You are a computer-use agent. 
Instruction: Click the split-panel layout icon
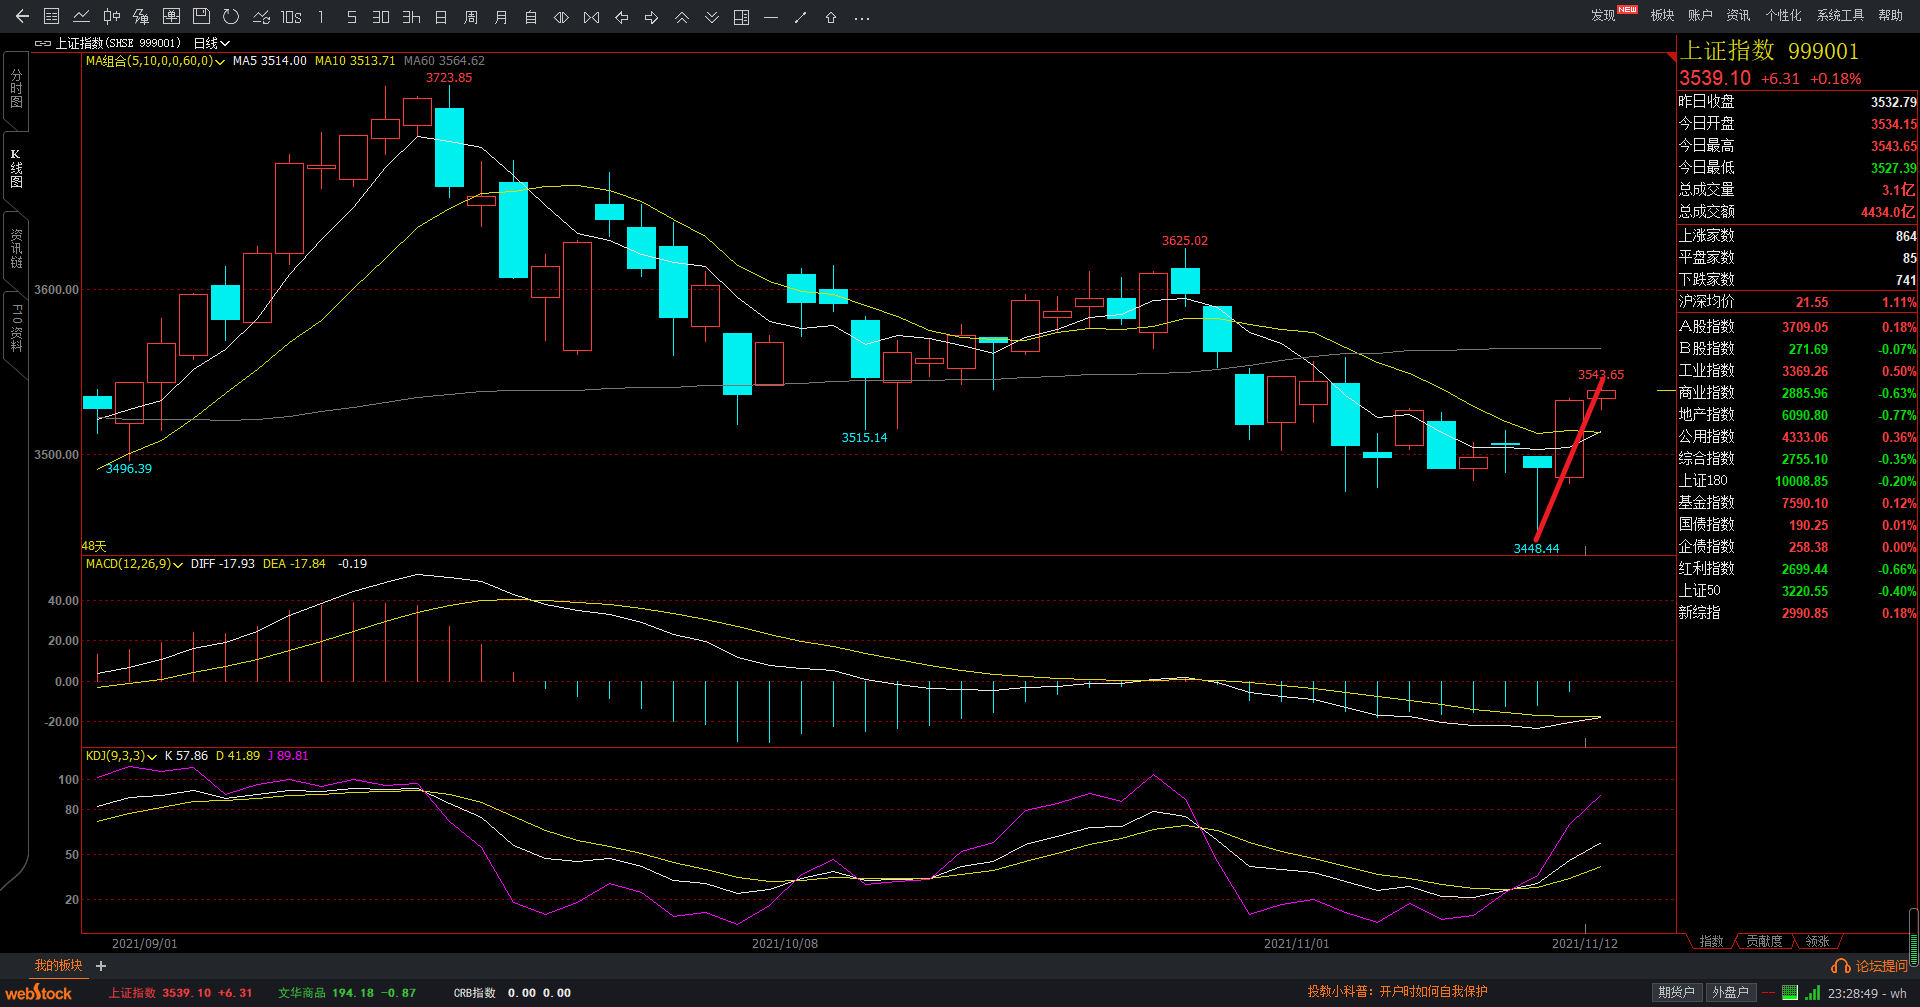741,17
